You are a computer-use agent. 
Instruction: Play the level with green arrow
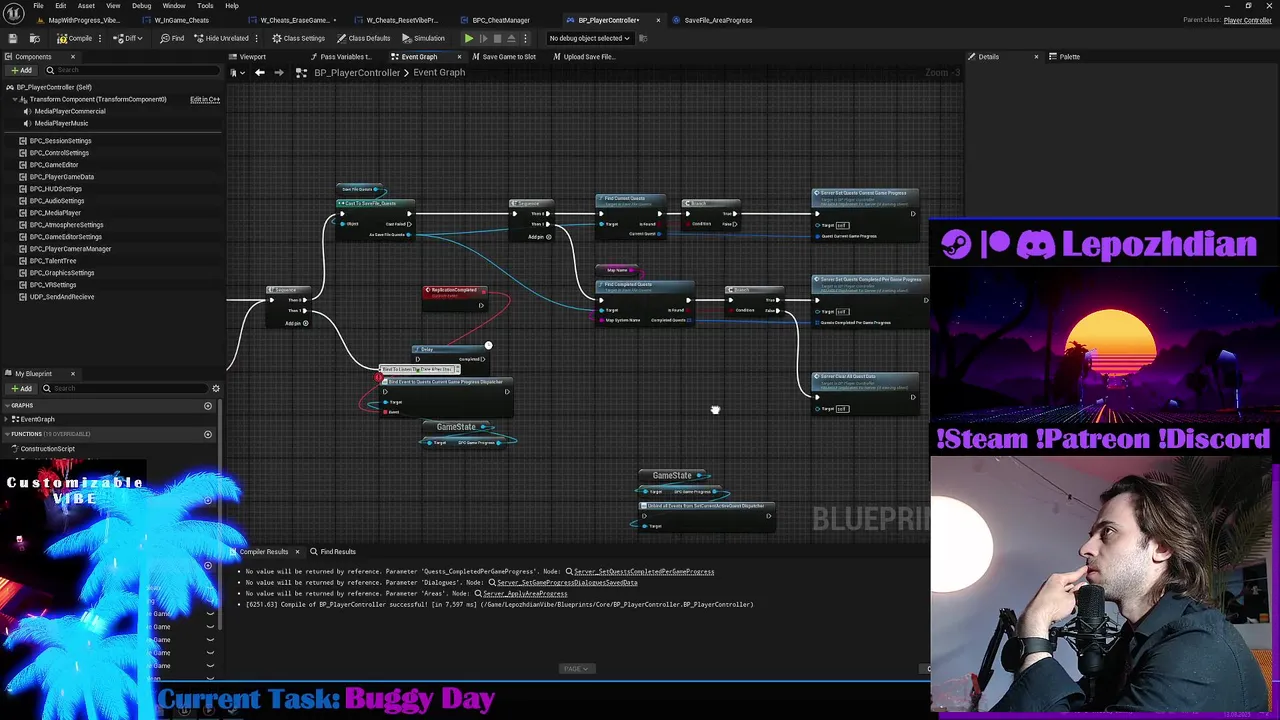[469, 38]
